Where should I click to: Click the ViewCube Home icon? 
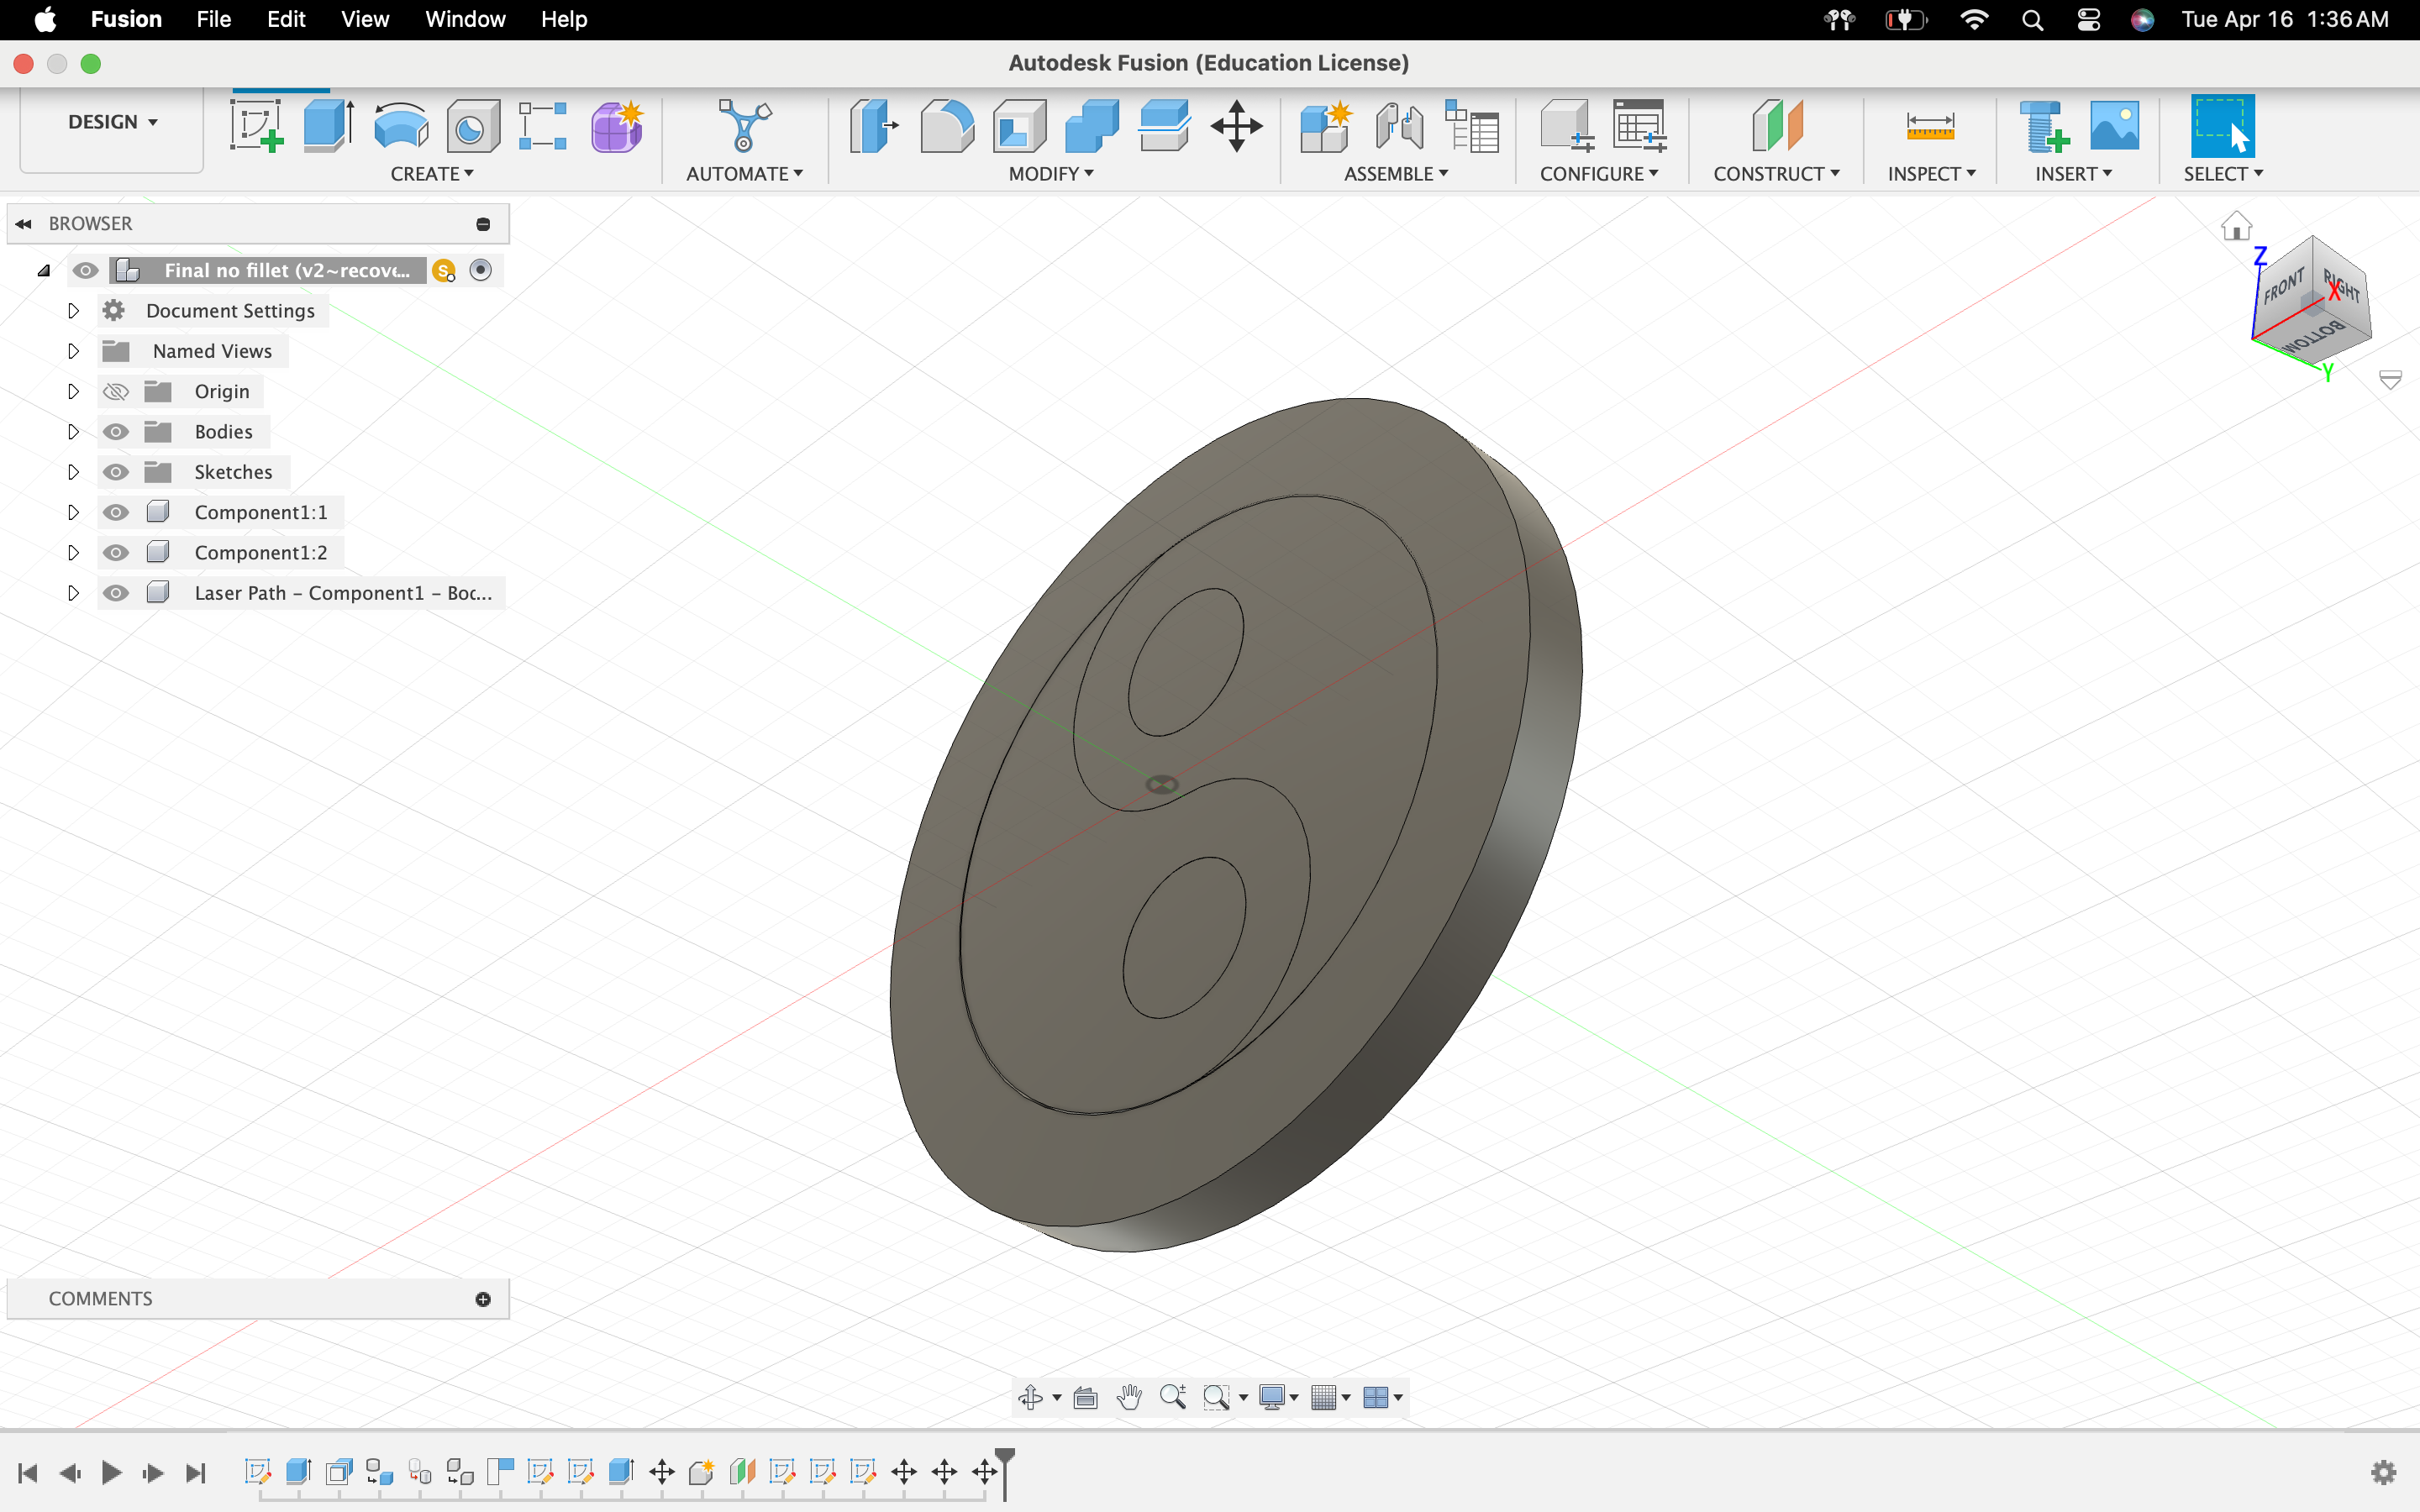2236,226
